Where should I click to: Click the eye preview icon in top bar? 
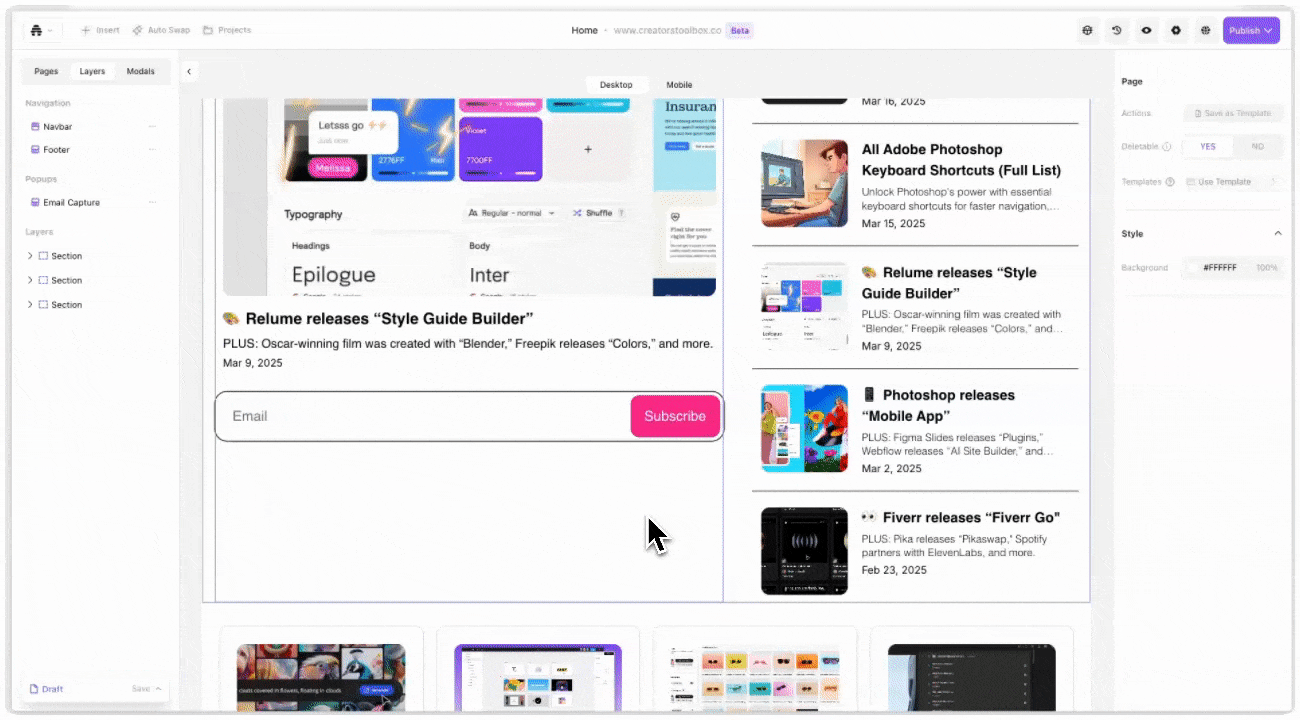[1146, 31]
